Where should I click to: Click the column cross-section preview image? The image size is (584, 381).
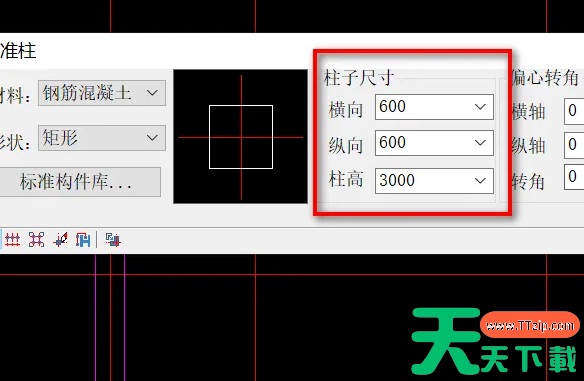(241, 137)
